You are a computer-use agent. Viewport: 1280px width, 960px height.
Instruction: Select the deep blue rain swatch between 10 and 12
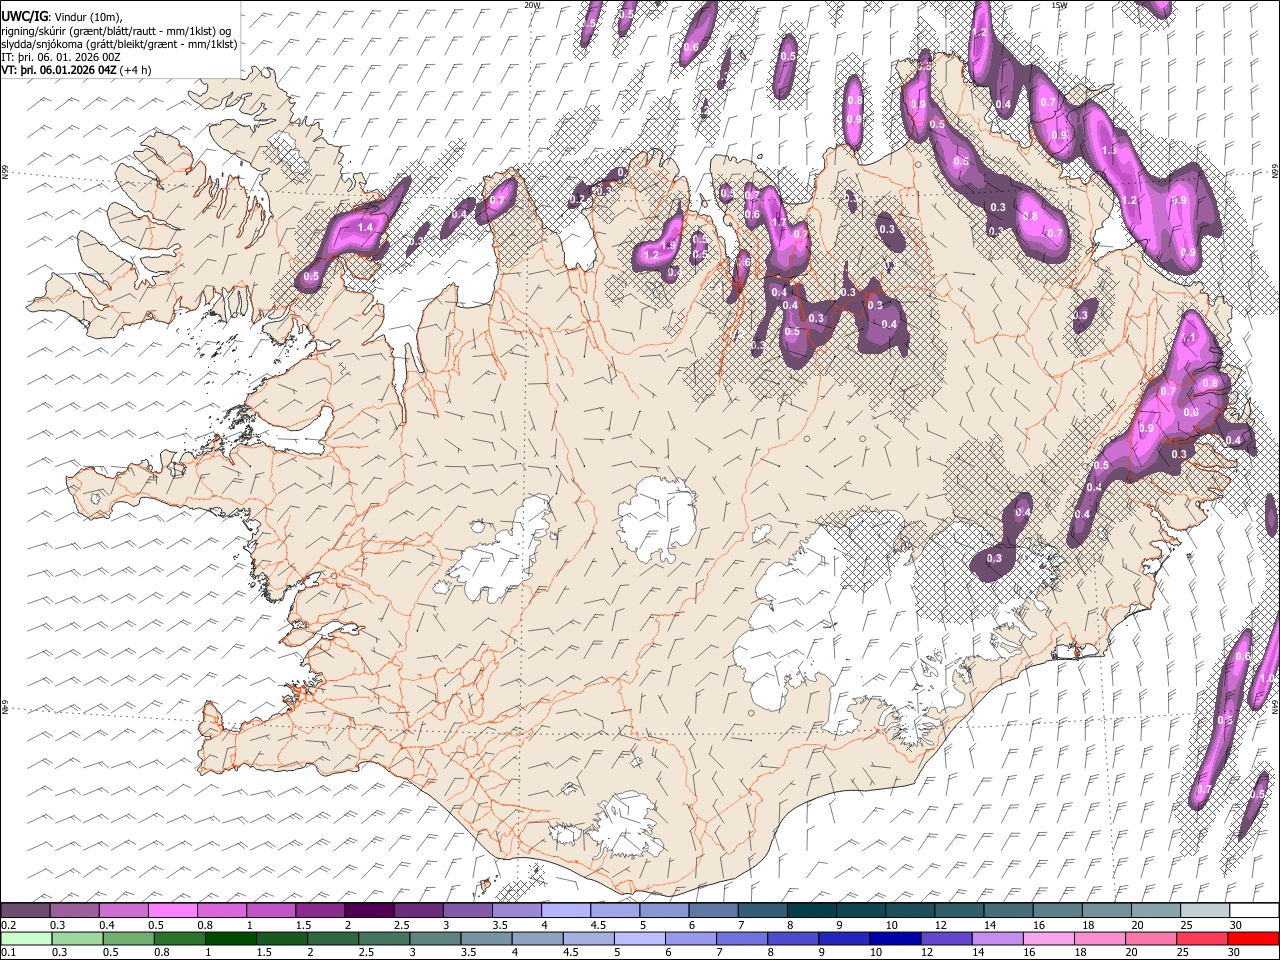point(896,939)
